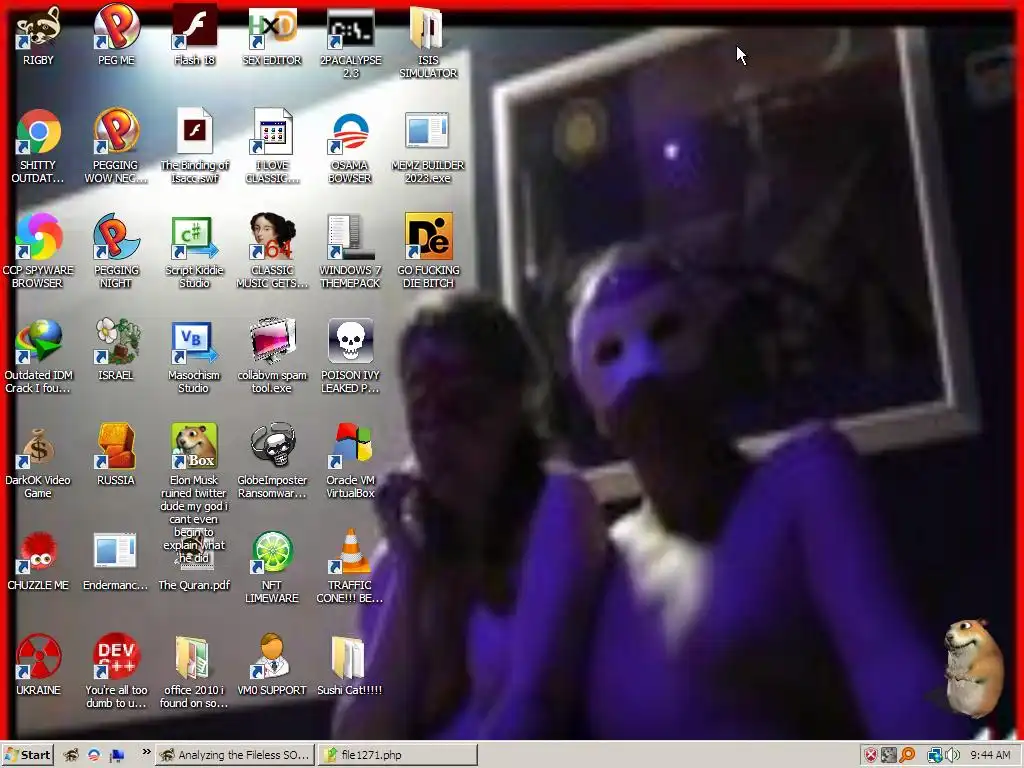Open the Start menu
Image resolution: width=1024 pixels, height=768 pixels.
pos(27,755)
